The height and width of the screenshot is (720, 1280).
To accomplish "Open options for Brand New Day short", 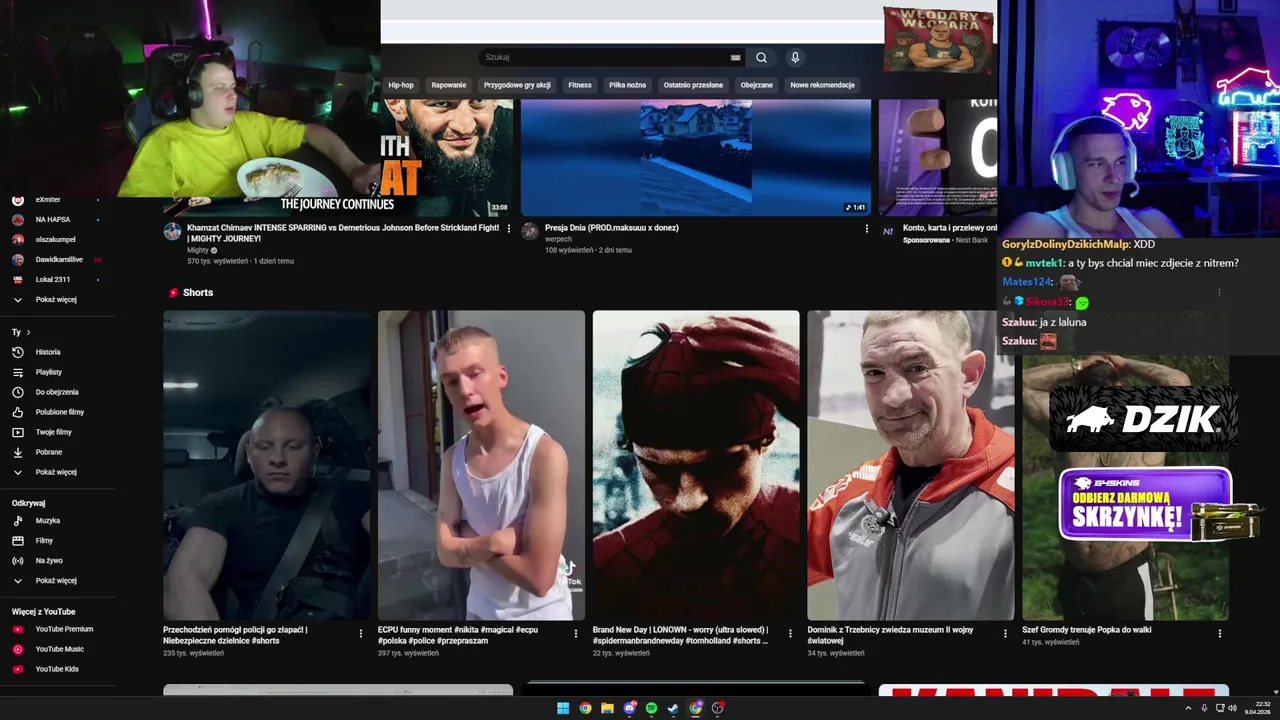I will pyautogui.click(x=791, y=633).
